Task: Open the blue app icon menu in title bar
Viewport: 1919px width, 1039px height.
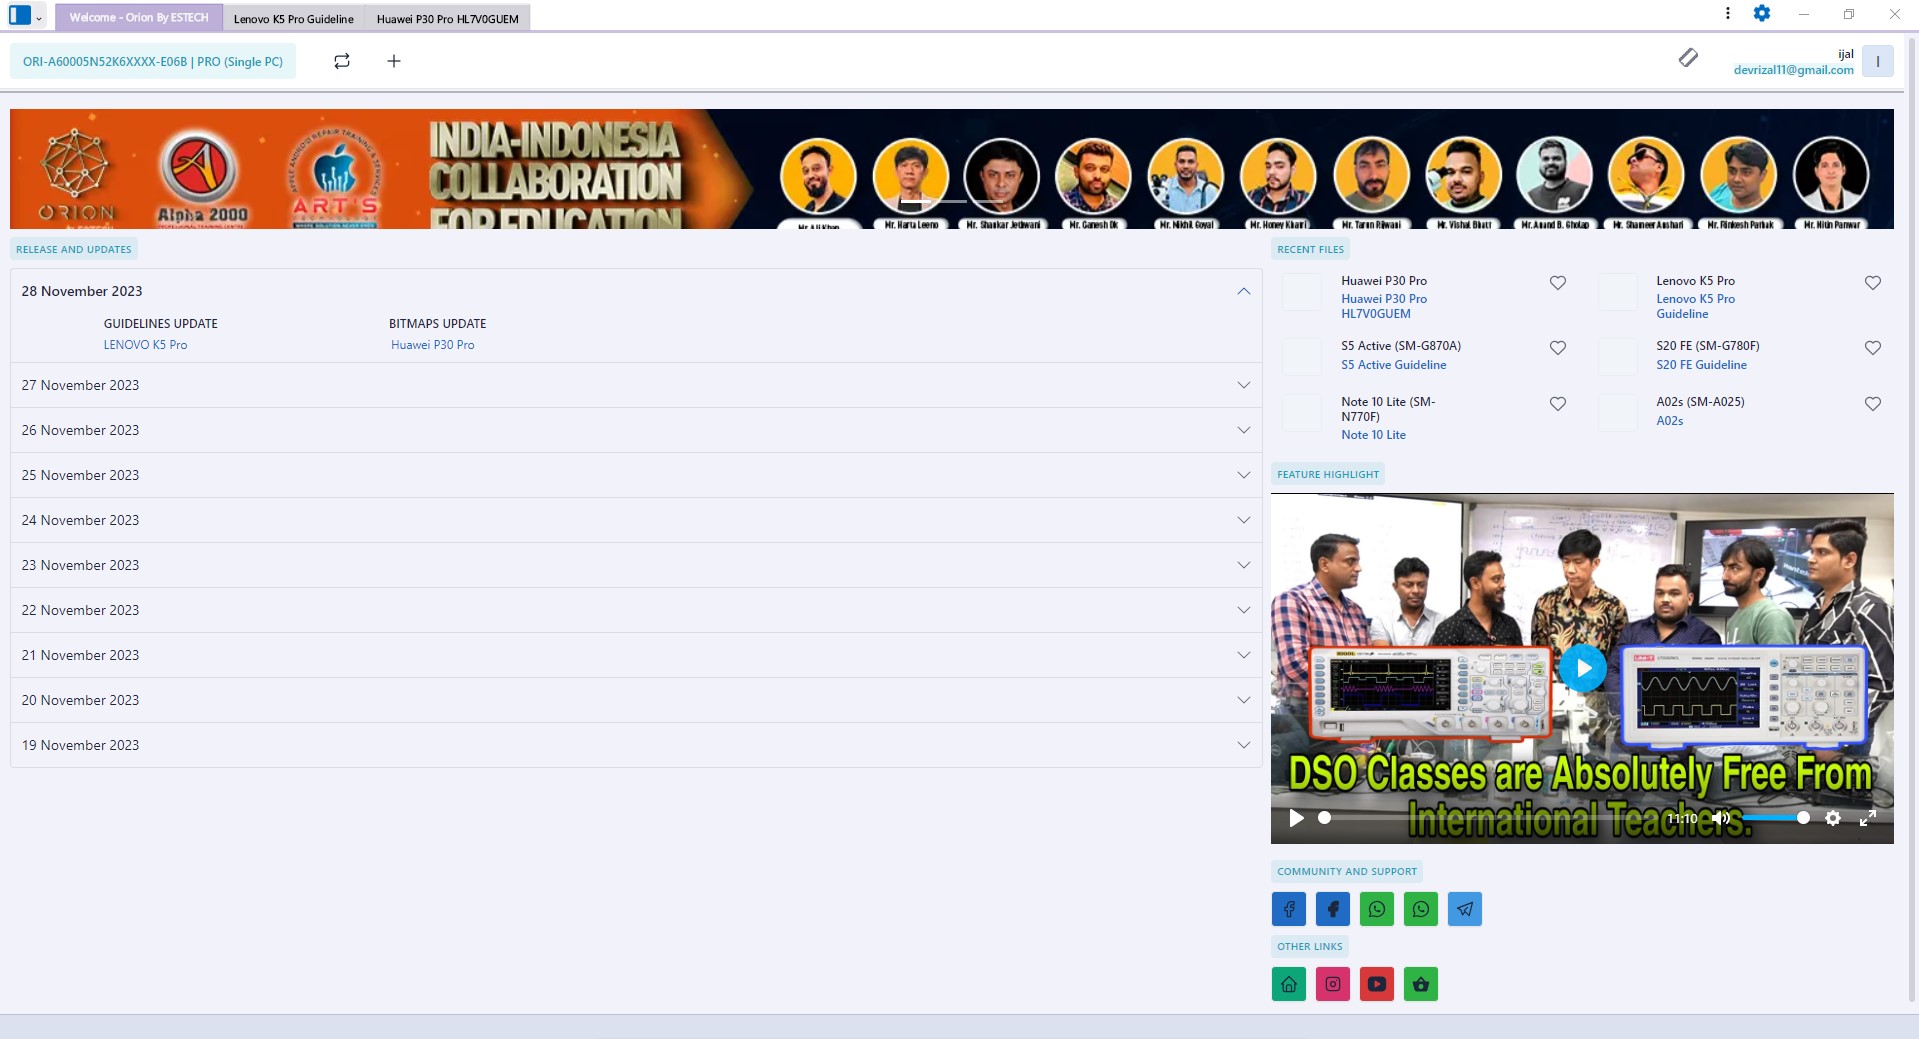Action: (x=25, y=16)
